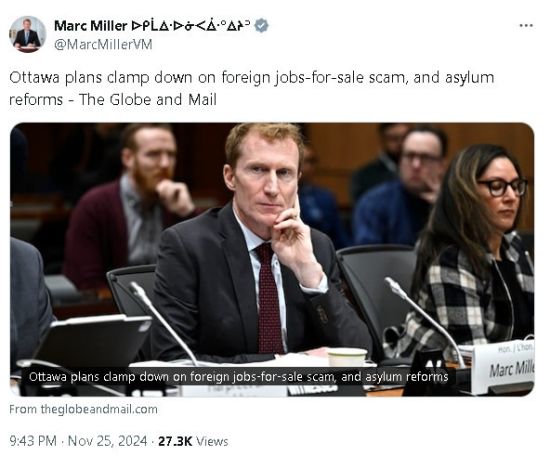Open the @MarcMillerVM handle link
550x456 pixels.
[x=103, y=45]
